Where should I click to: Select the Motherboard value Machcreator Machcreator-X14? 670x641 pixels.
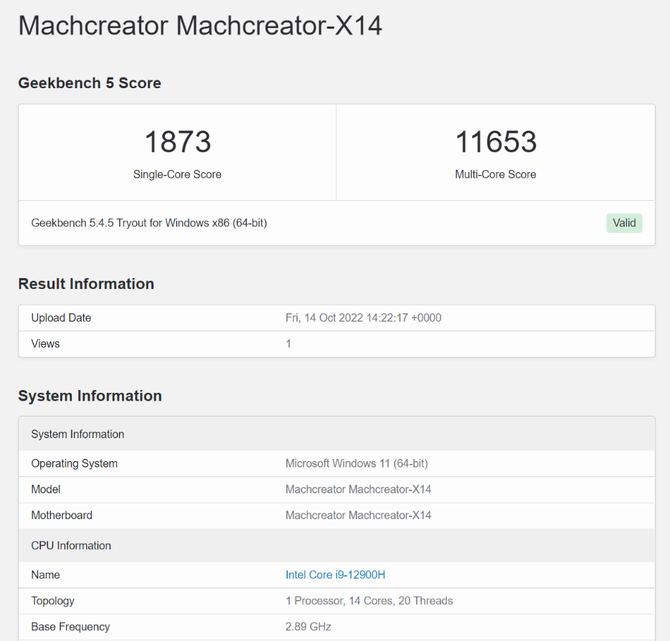[359, 515]
